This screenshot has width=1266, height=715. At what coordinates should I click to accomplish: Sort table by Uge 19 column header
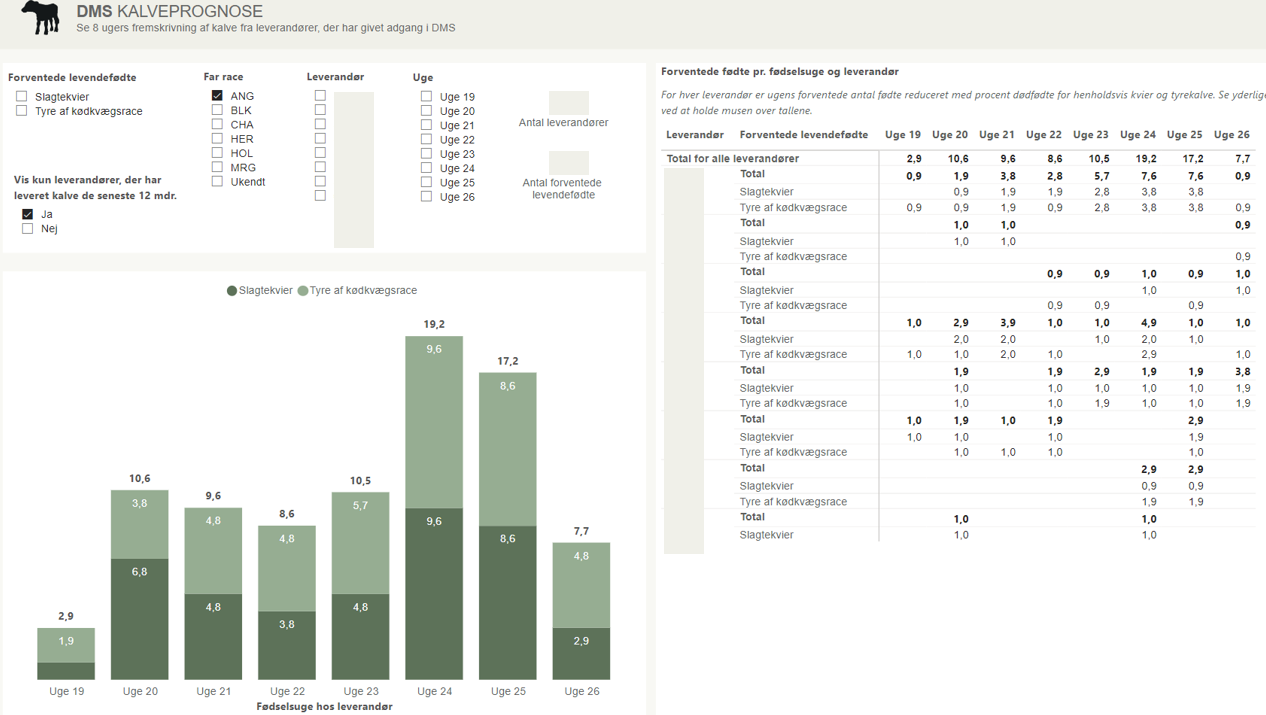903,135
